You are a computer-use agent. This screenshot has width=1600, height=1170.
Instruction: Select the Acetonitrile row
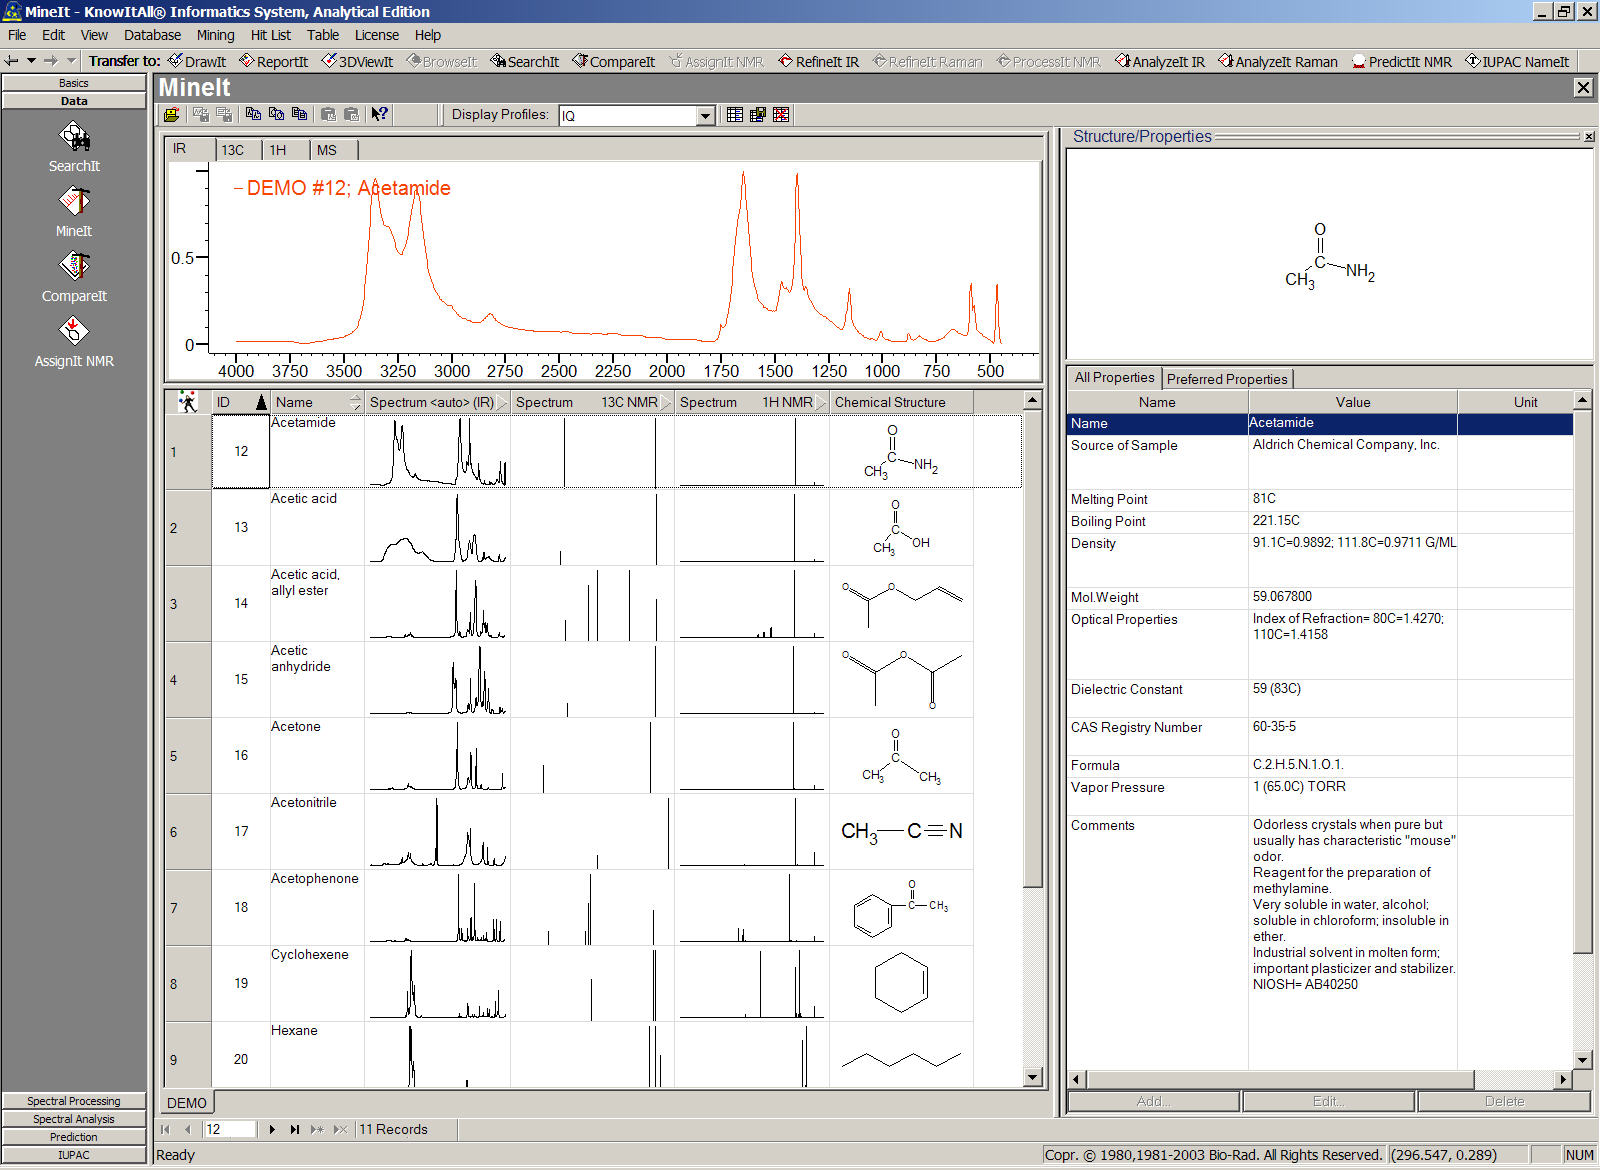tap(593, 832)
